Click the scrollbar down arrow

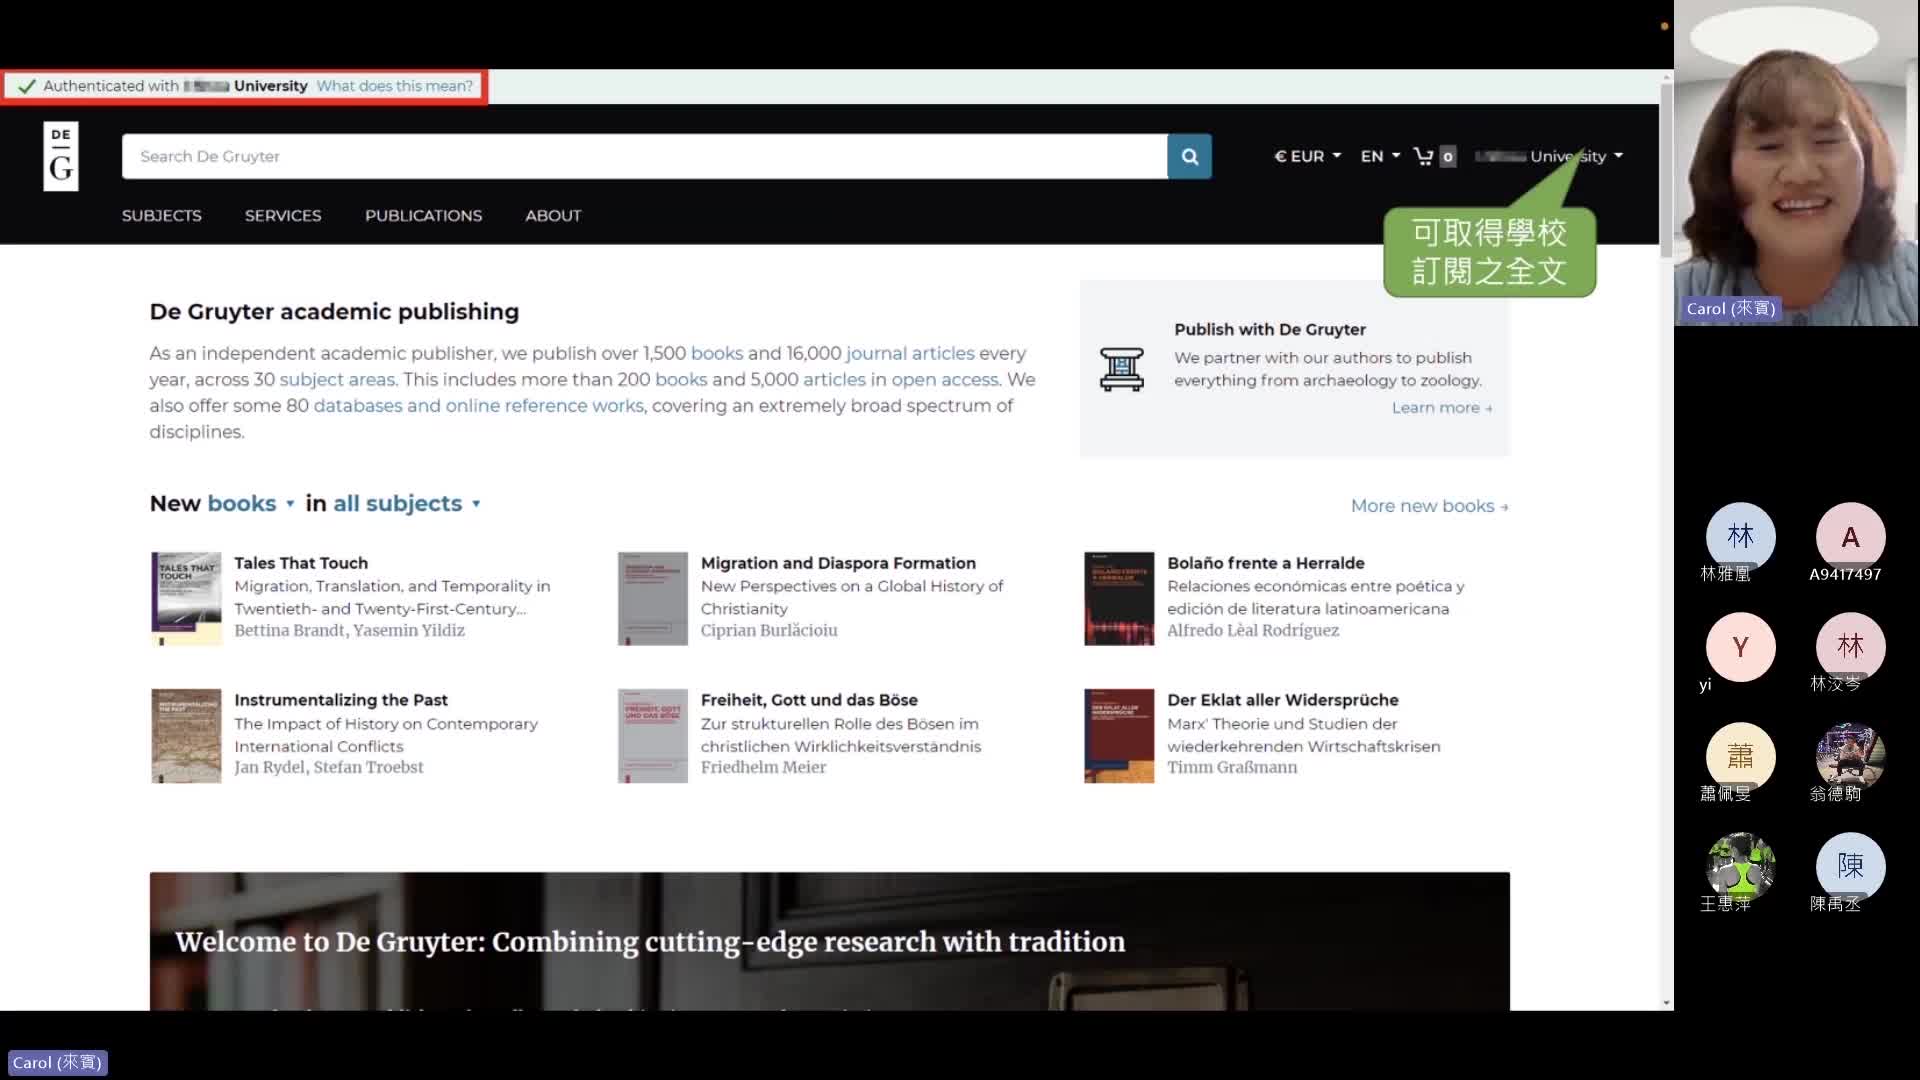(1666, 1002)
